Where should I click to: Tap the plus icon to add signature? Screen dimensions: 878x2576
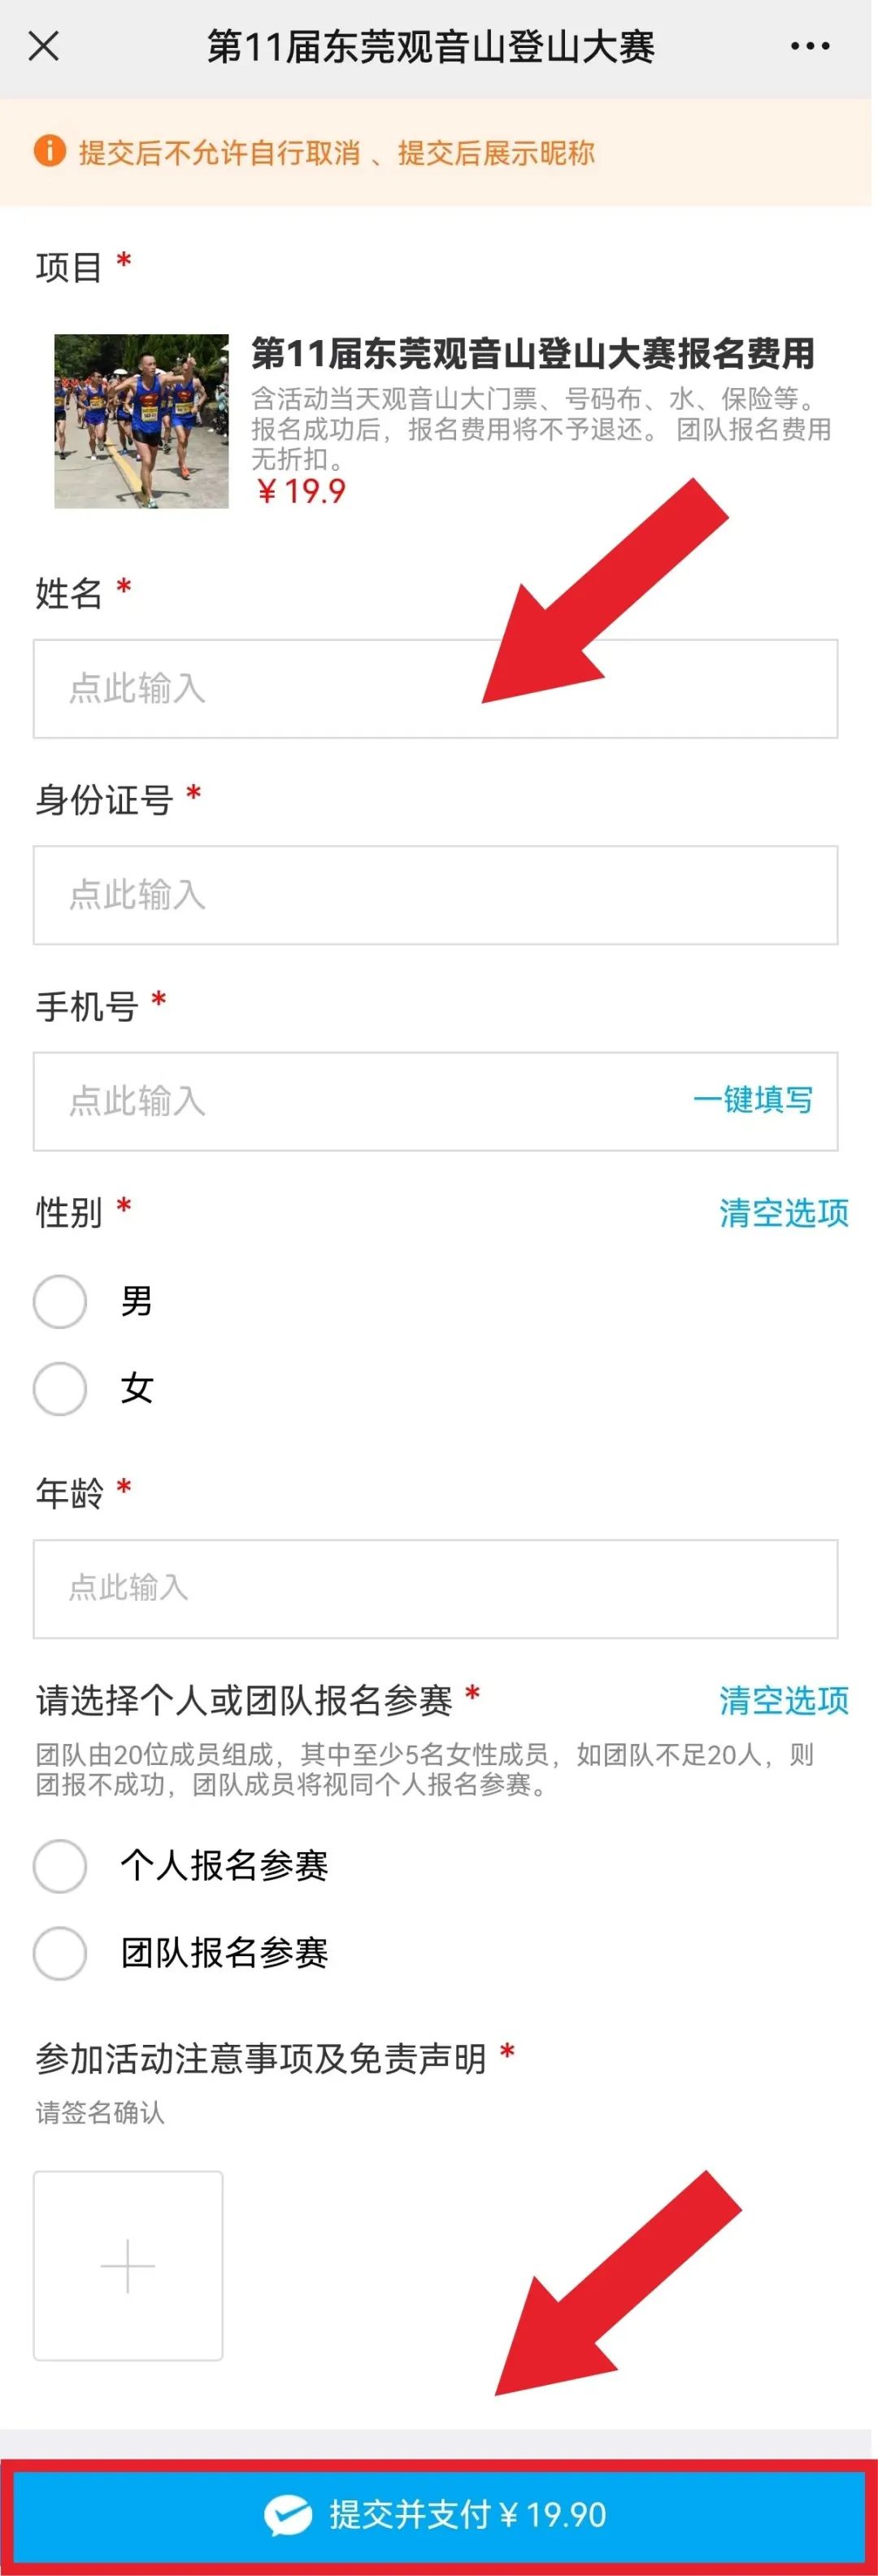128,2265
